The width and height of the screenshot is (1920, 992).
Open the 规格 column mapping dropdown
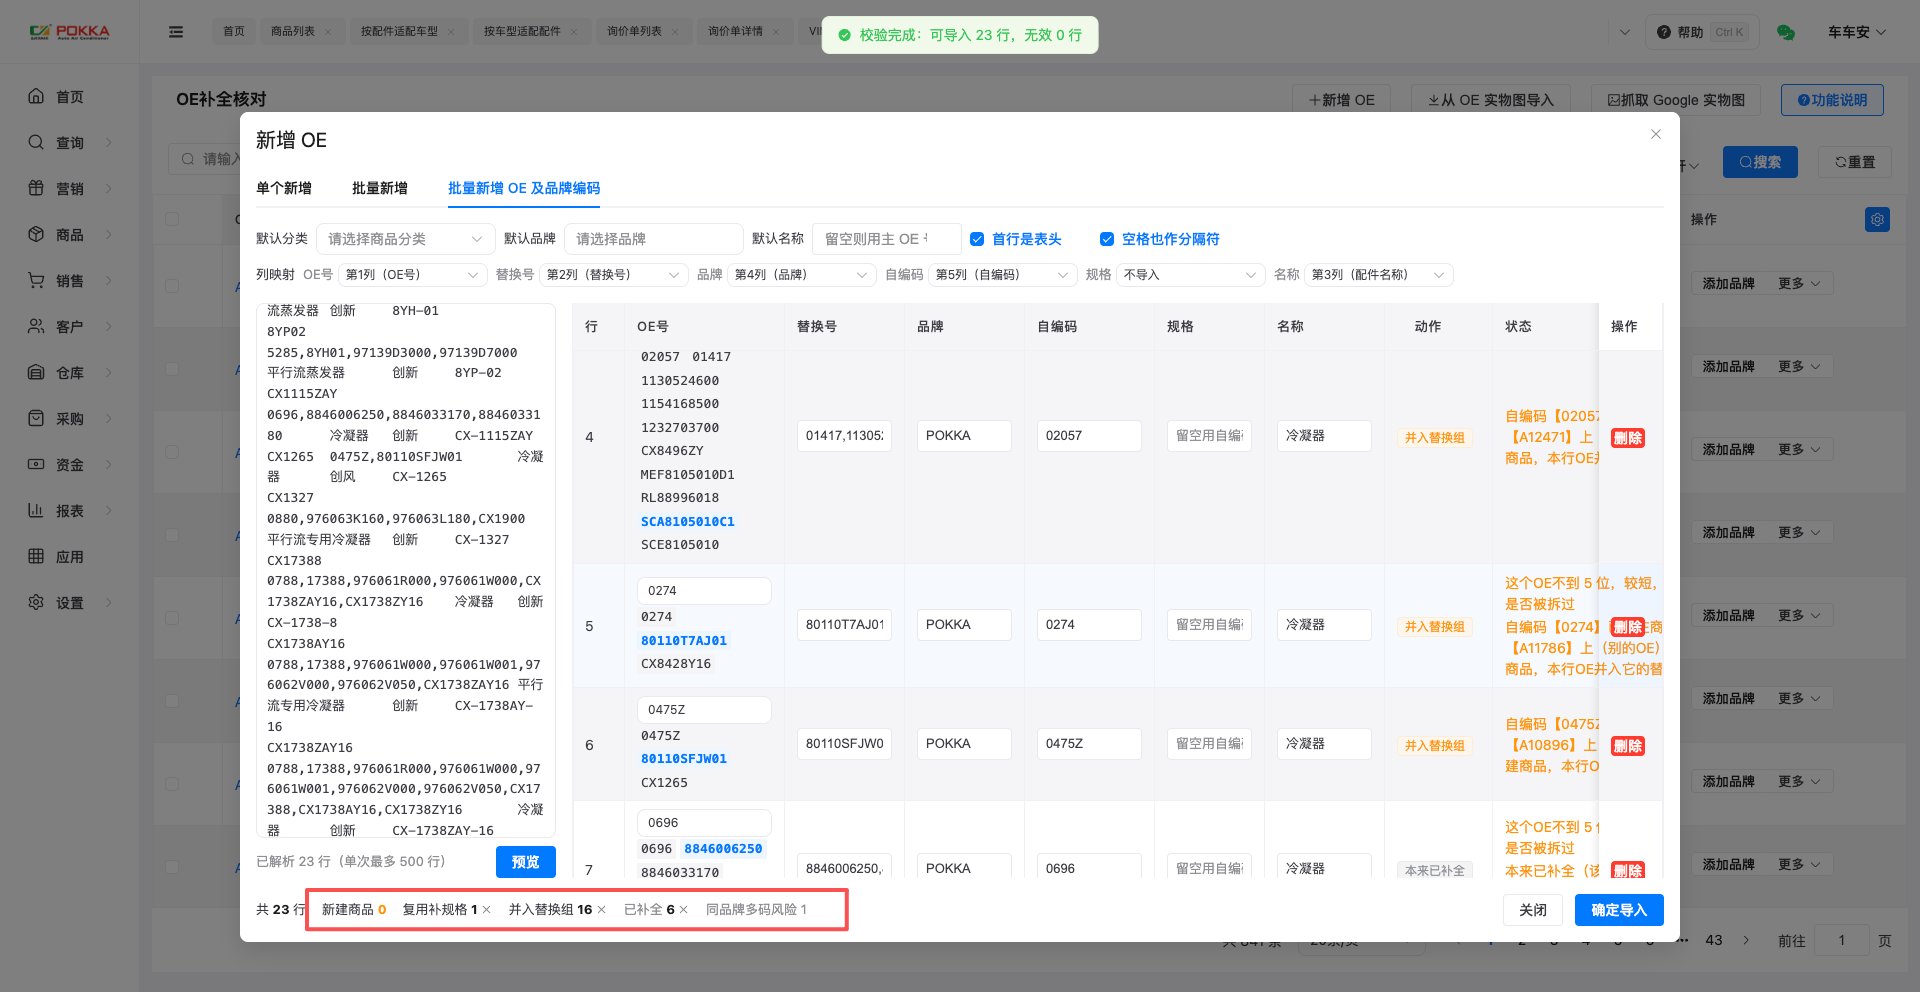coord(1191,275)
